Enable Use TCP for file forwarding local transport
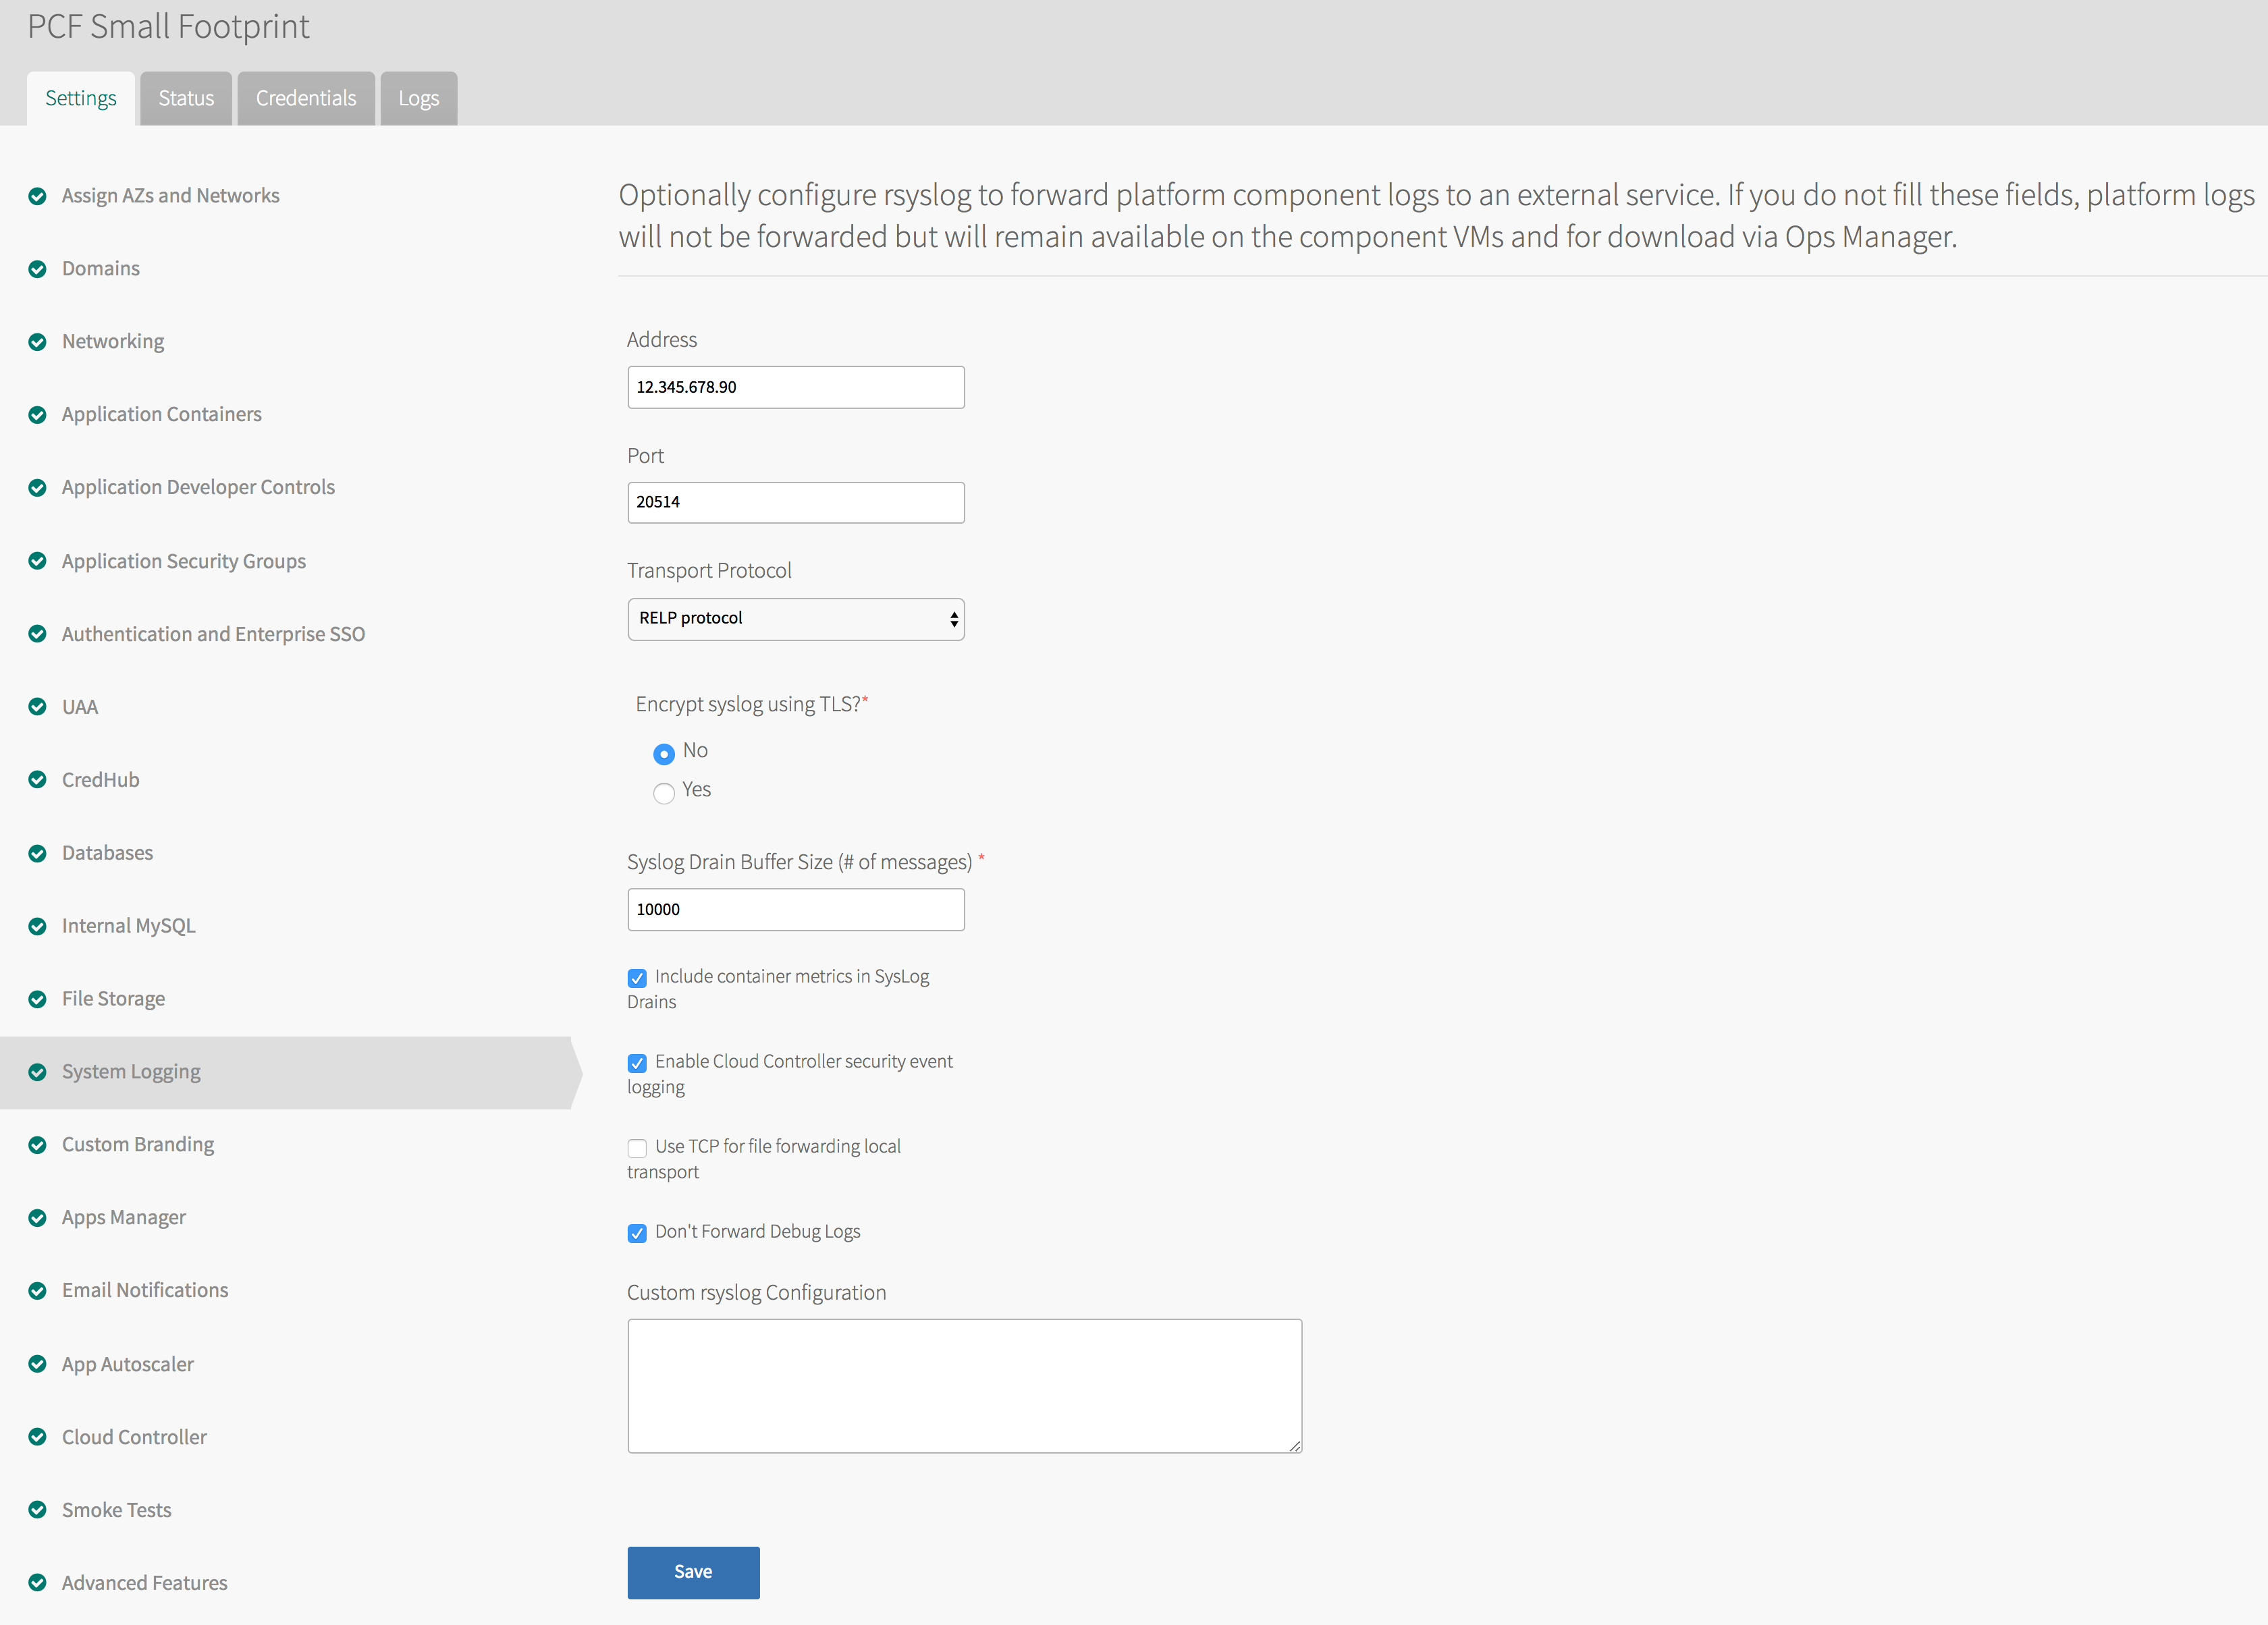 [x=637, y=1148]
